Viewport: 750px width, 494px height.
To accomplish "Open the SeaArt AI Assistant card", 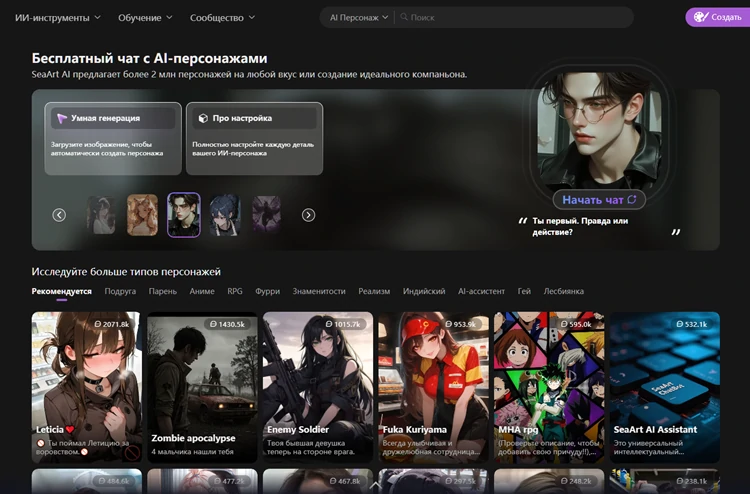I will point(664,385).
